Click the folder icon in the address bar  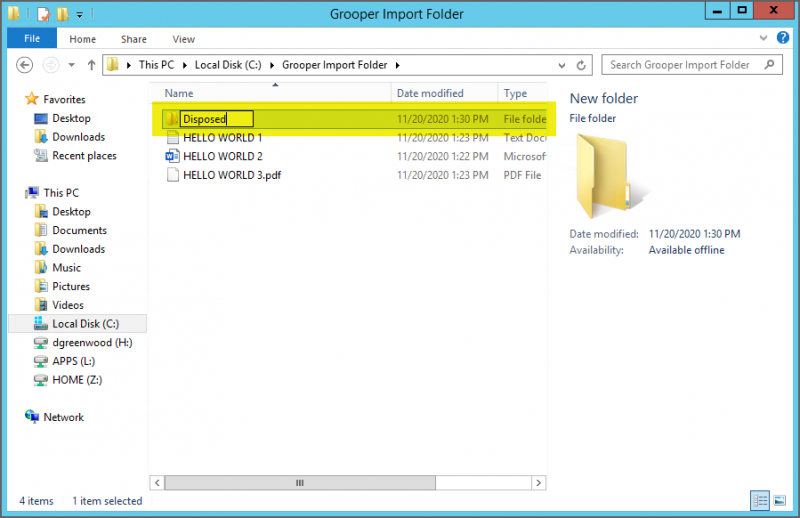113,65
